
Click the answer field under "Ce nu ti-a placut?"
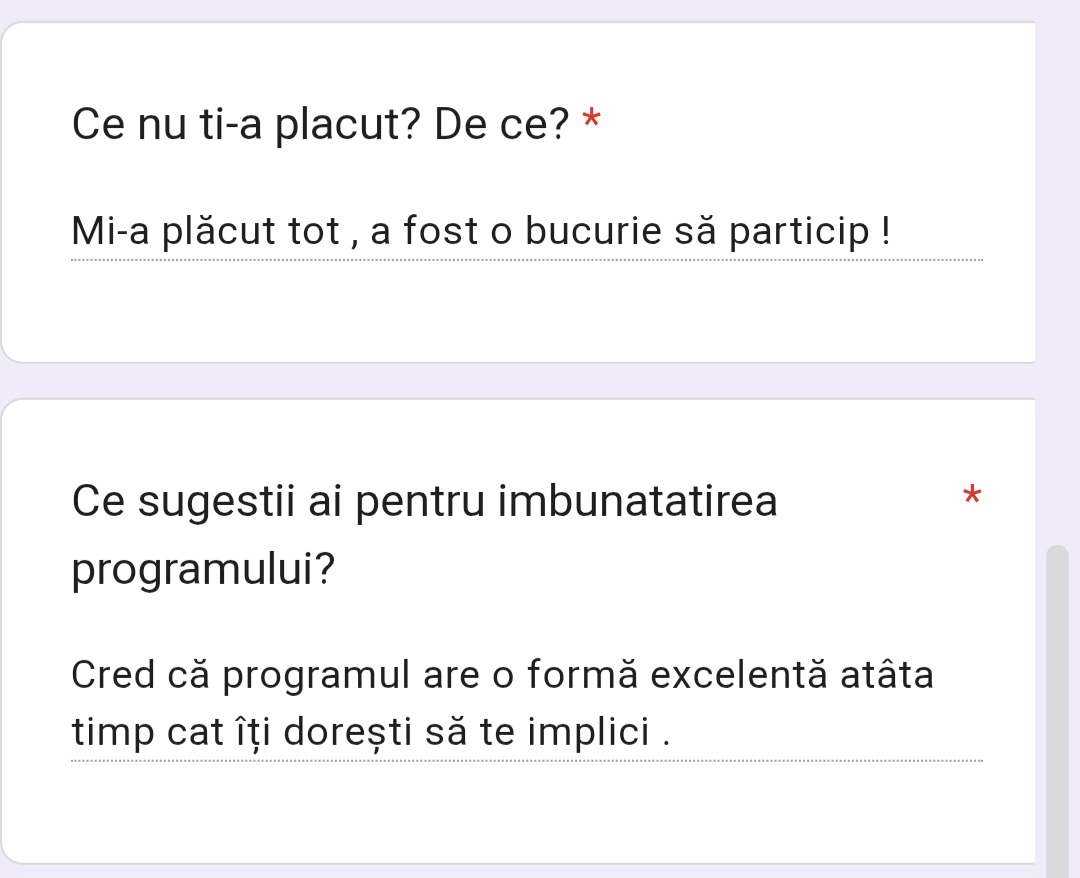pyautogui.click(x=480, y=234)
